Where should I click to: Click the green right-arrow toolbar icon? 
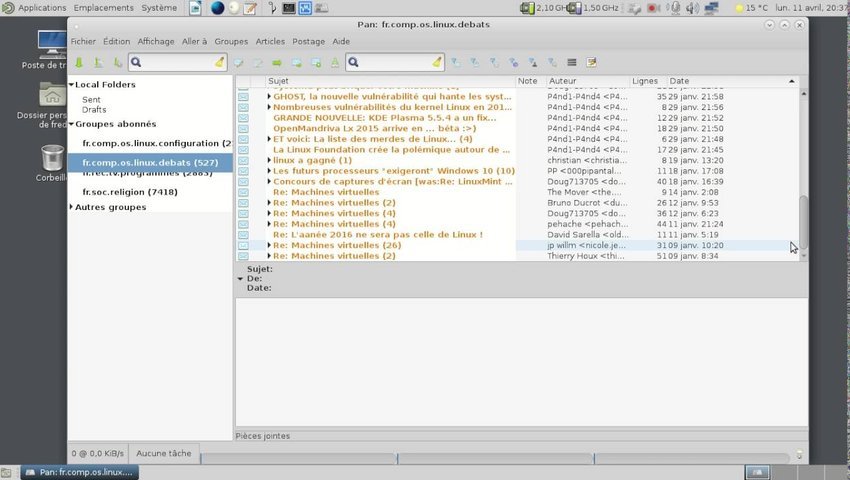point(277,63)
